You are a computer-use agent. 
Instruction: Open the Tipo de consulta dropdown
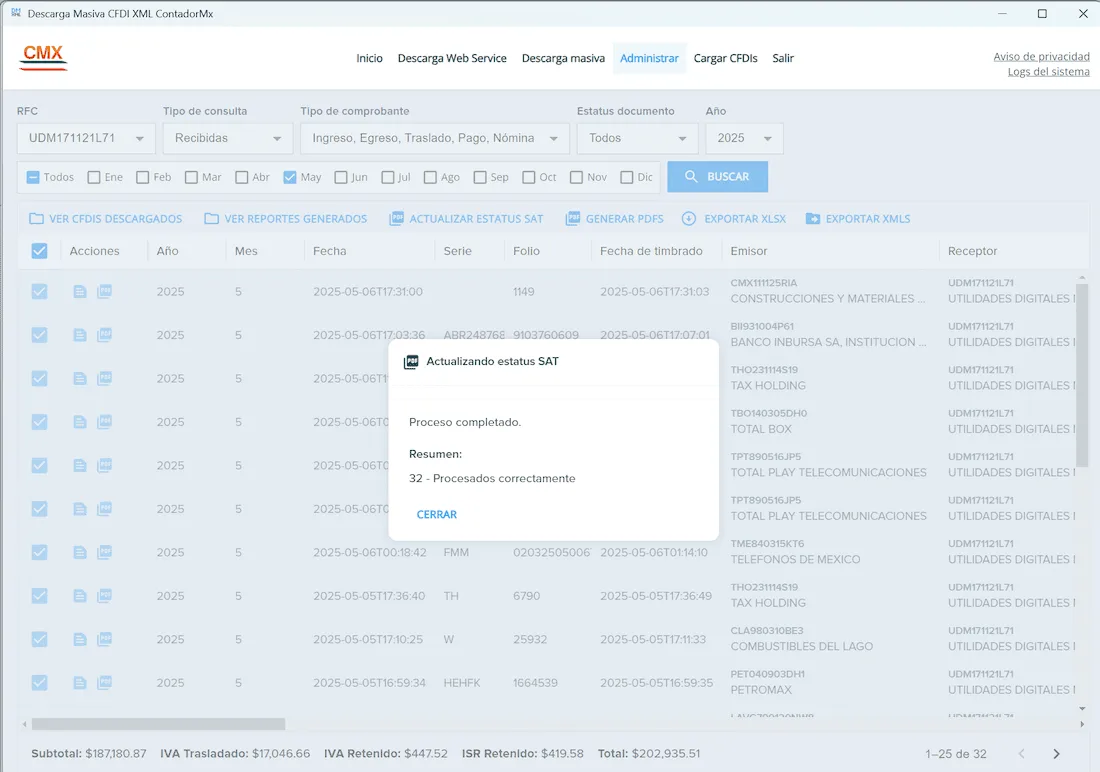pyautogui.click(x=227, y=138)
